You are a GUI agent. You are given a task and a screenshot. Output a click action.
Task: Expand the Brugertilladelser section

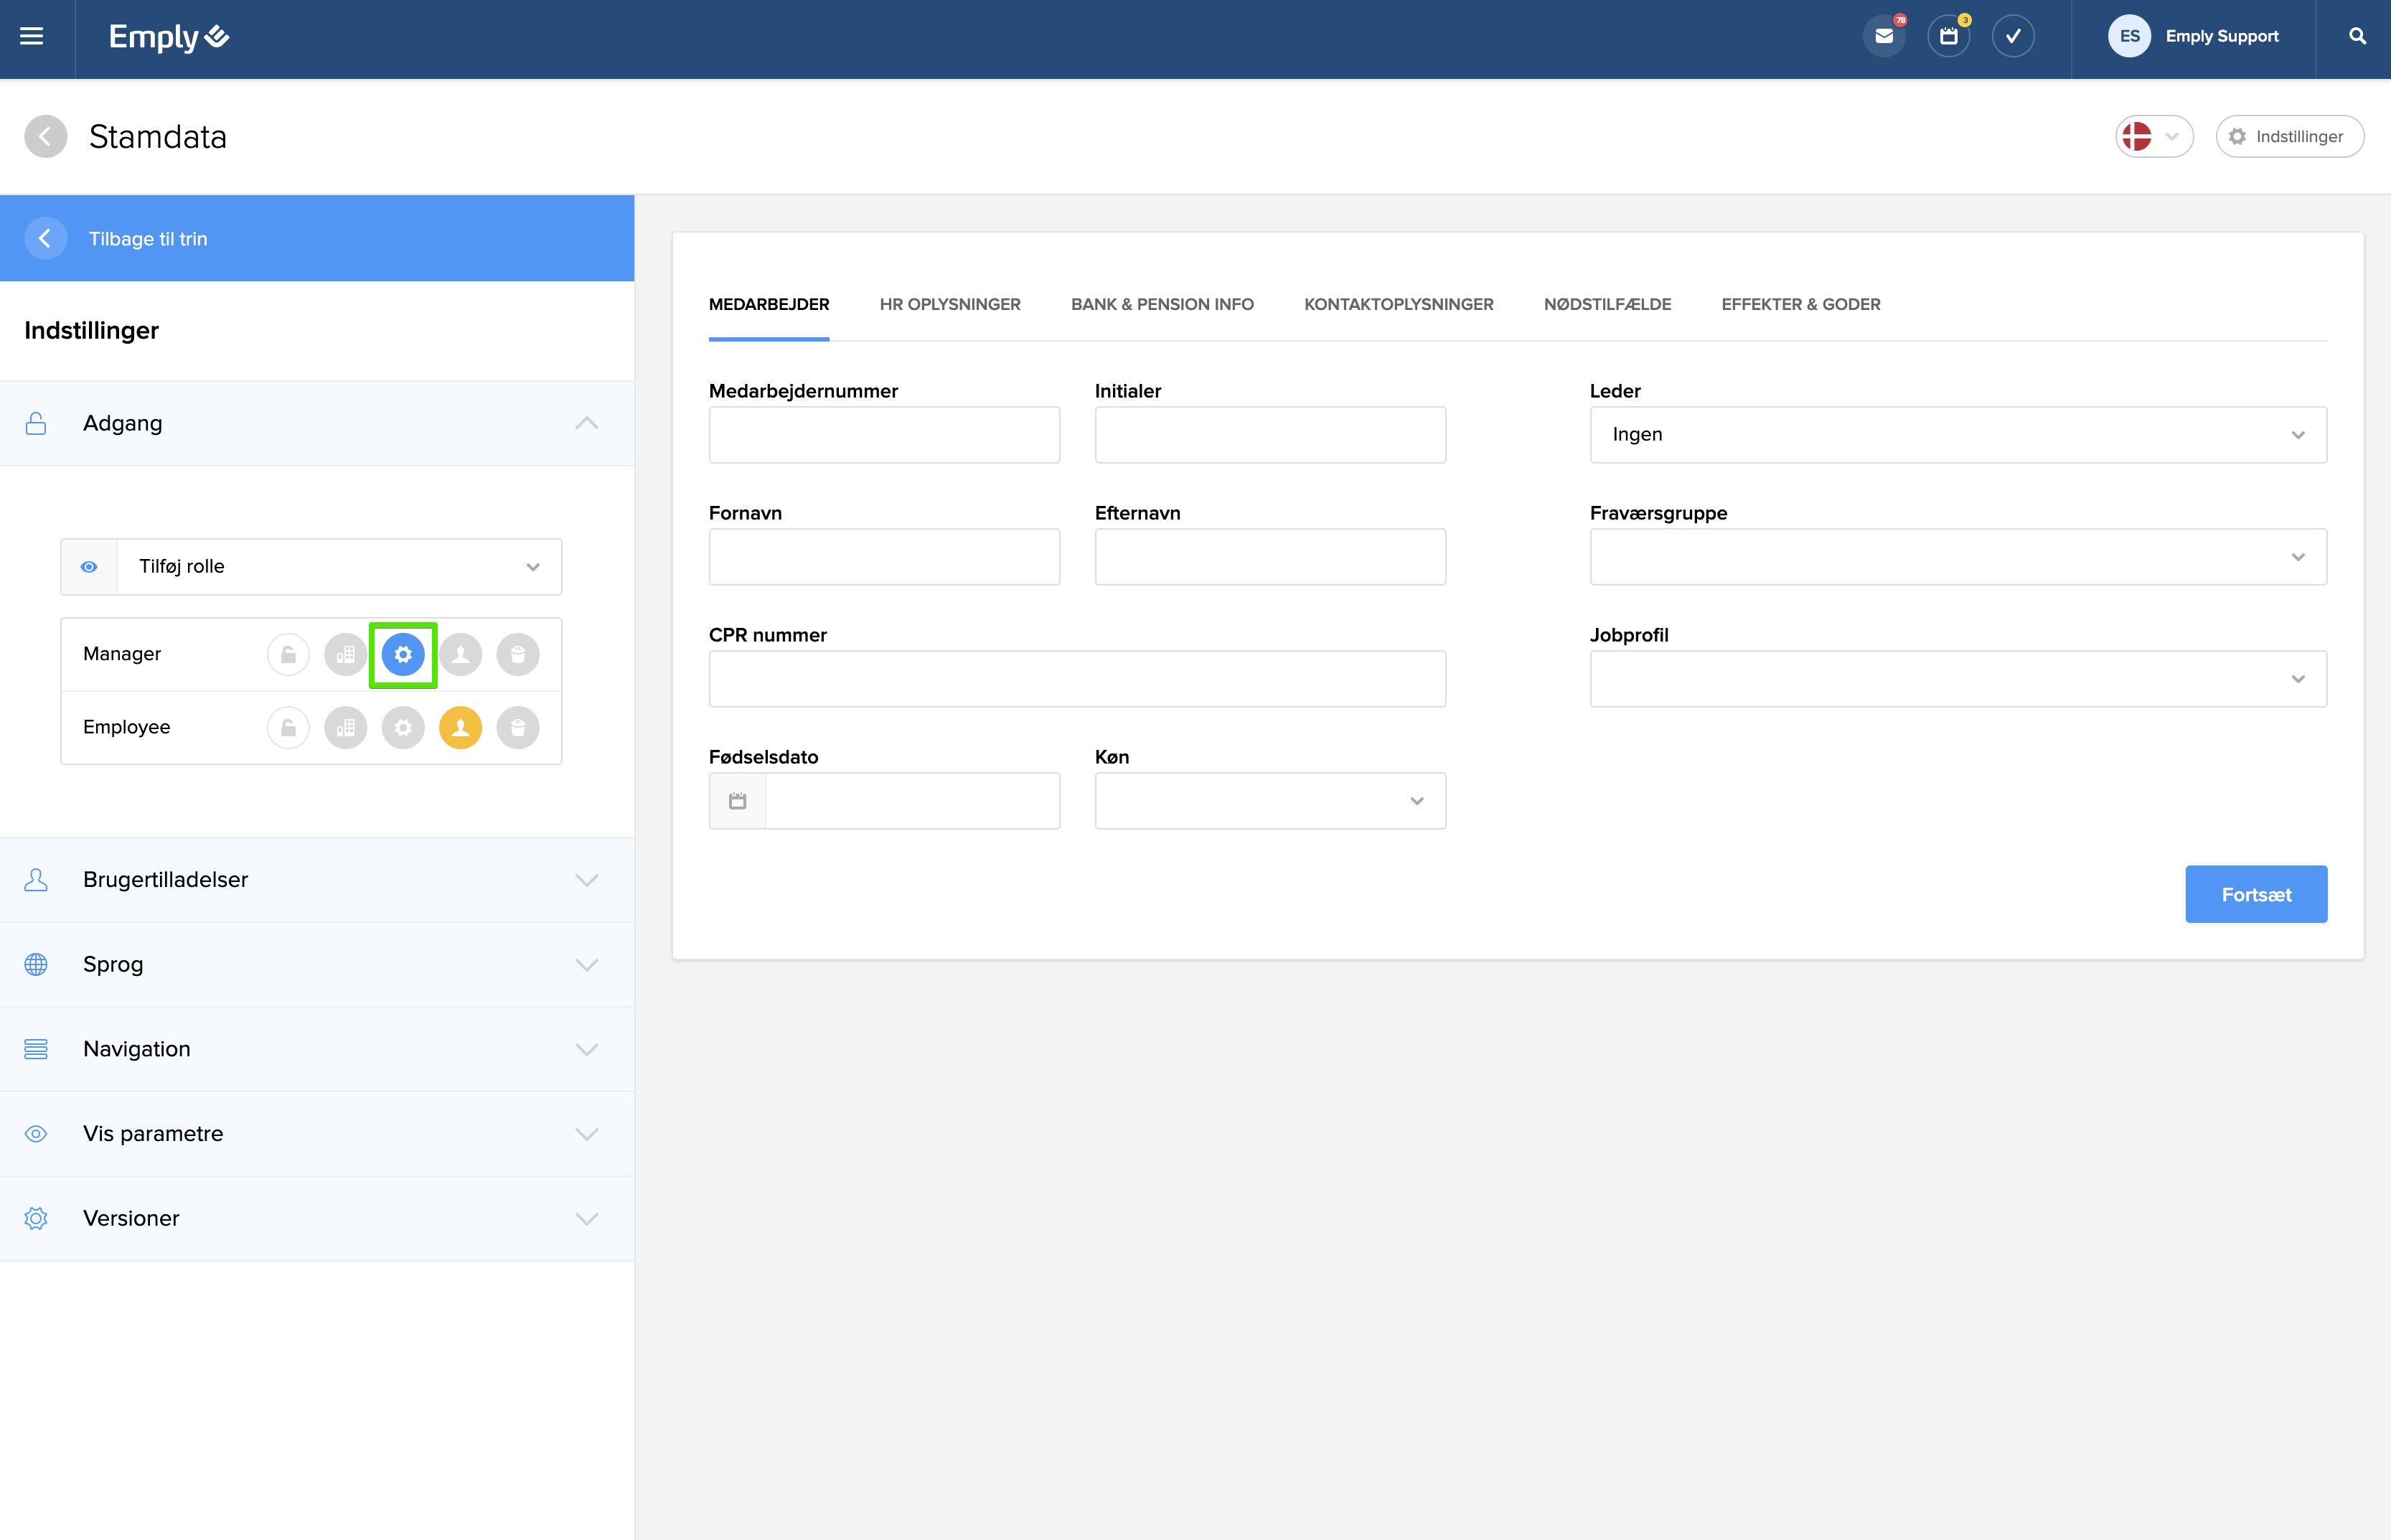(x=316, y=879)
